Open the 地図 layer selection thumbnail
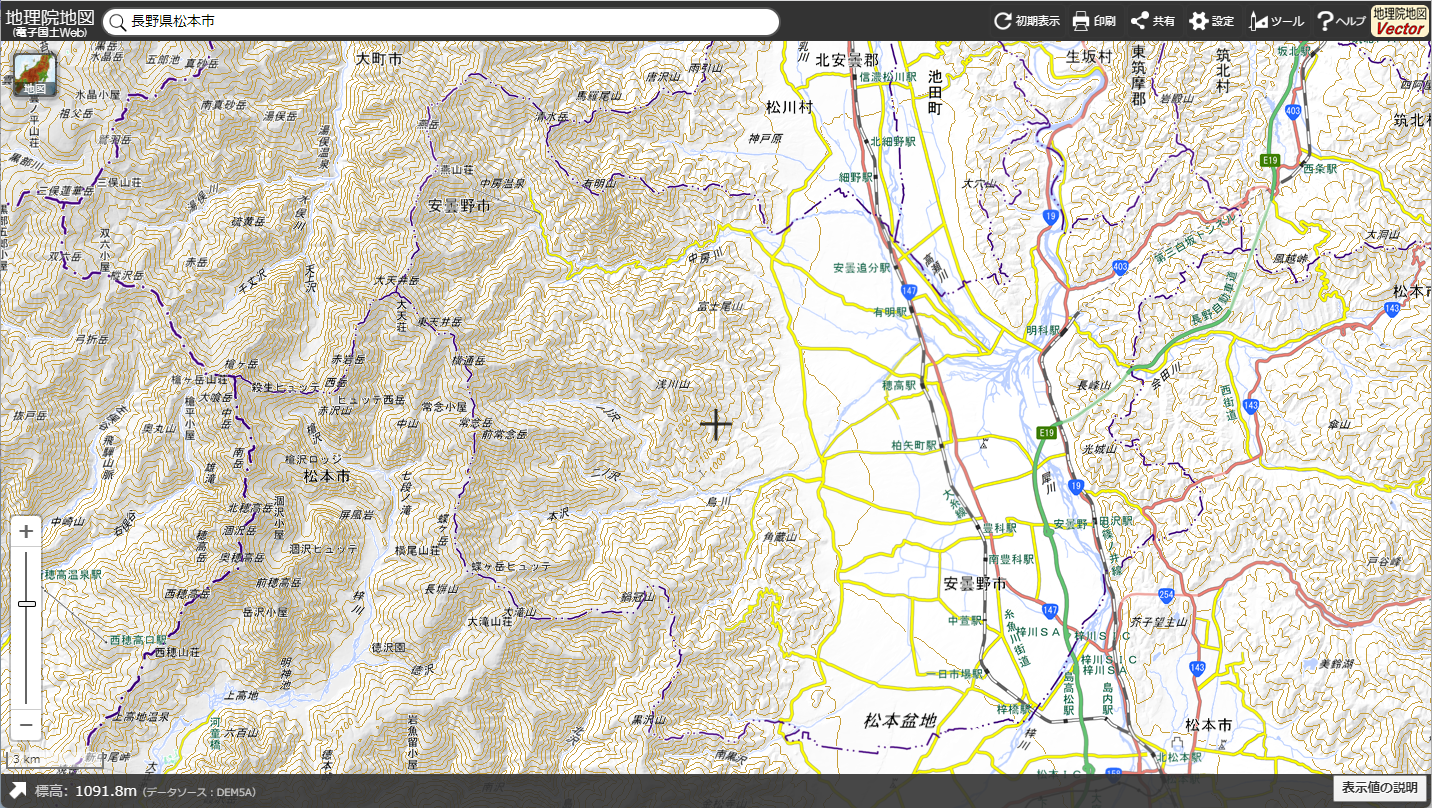This screenshot has width=1432, height=808. [x=35, y=75]
